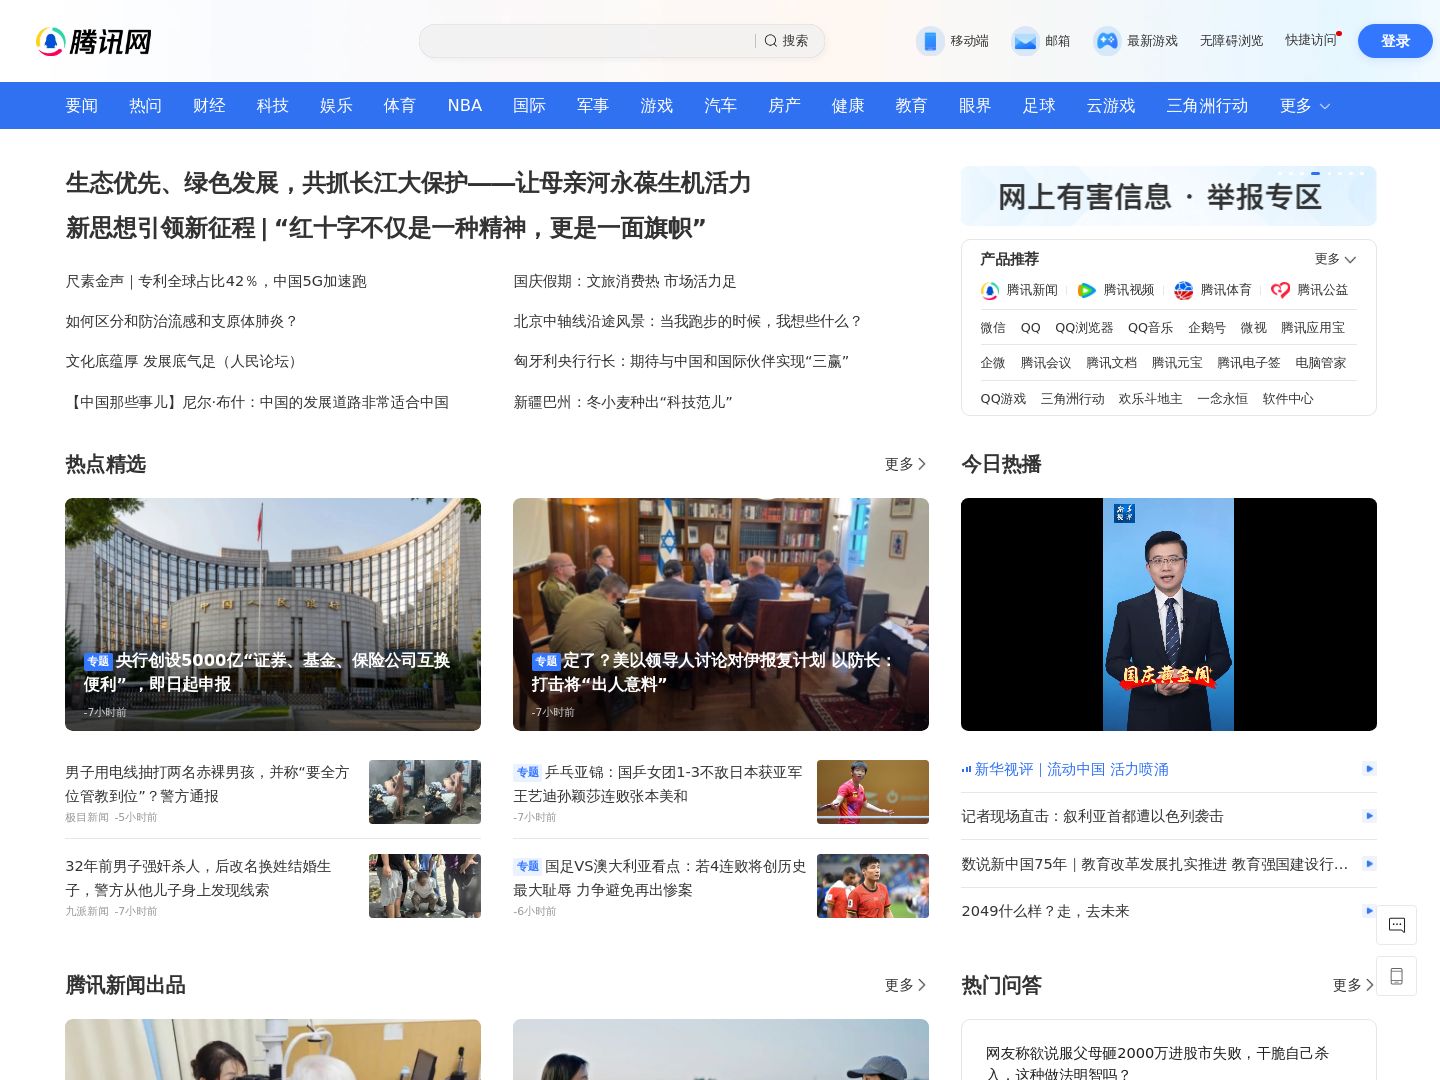The width and height of the screenshot is (1440, 1080).
Task: Open thumbnail for 乒乓亚锦 story
Action: tap(873, 792)
